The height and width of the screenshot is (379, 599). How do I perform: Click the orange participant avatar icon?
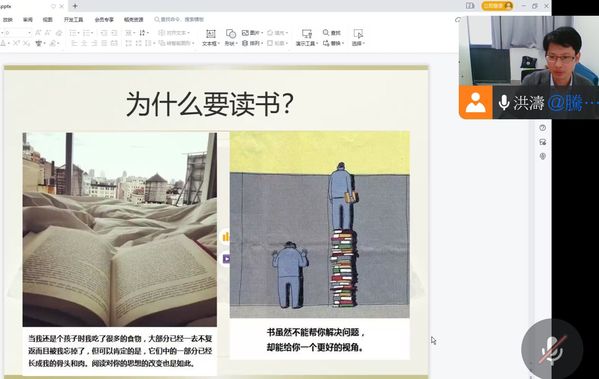476,102
